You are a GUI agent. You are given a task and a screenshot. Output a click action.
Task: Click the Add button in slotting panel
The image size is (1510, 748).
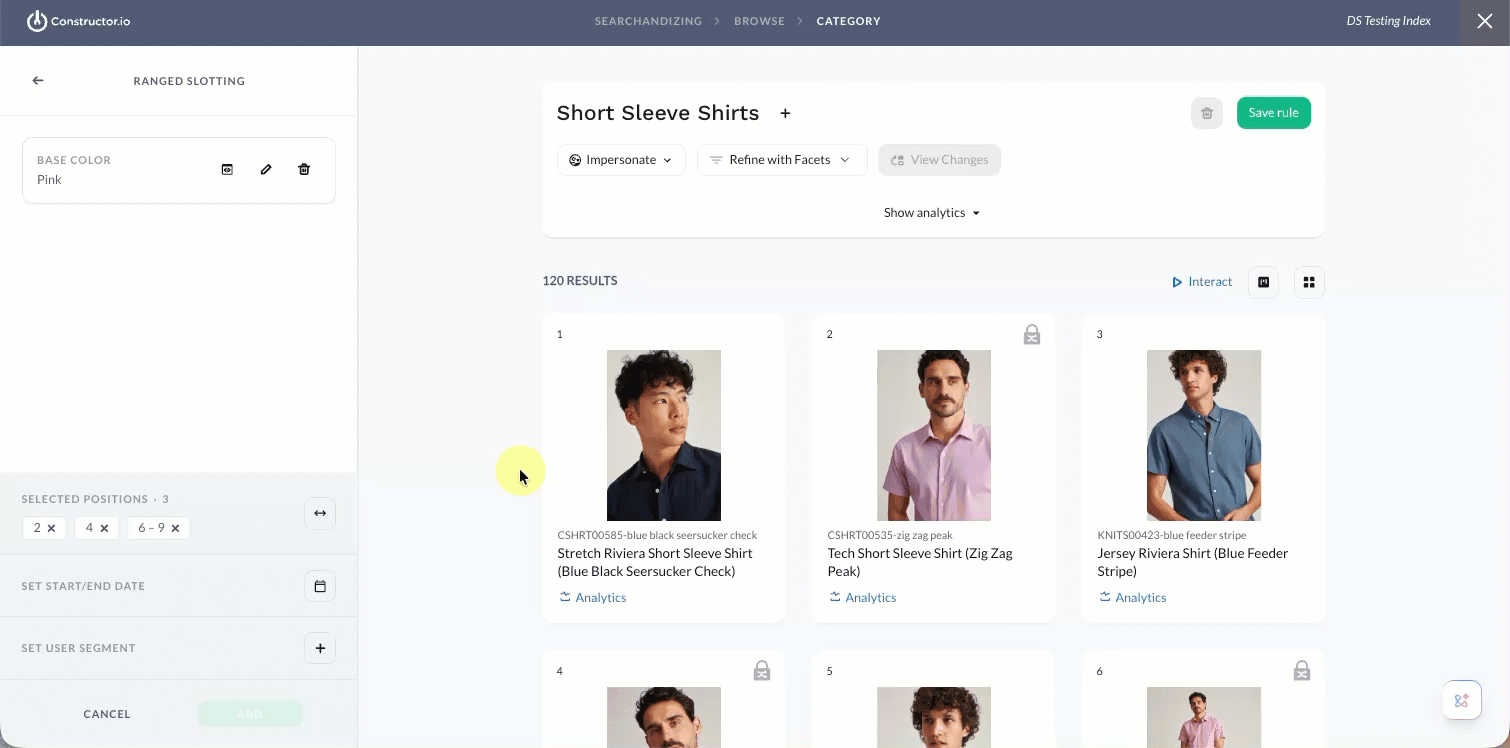tap(250, 714)
